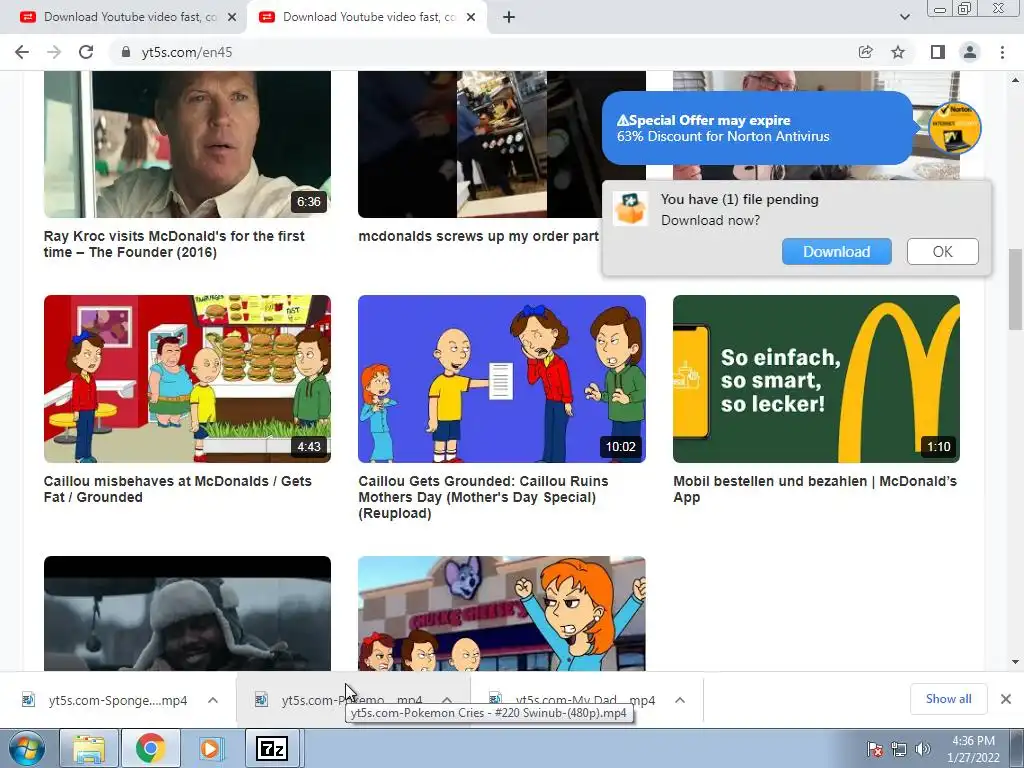Expand options for Pokemon mp4 download
Screen dimensions: 1024x768
[447, 700]
